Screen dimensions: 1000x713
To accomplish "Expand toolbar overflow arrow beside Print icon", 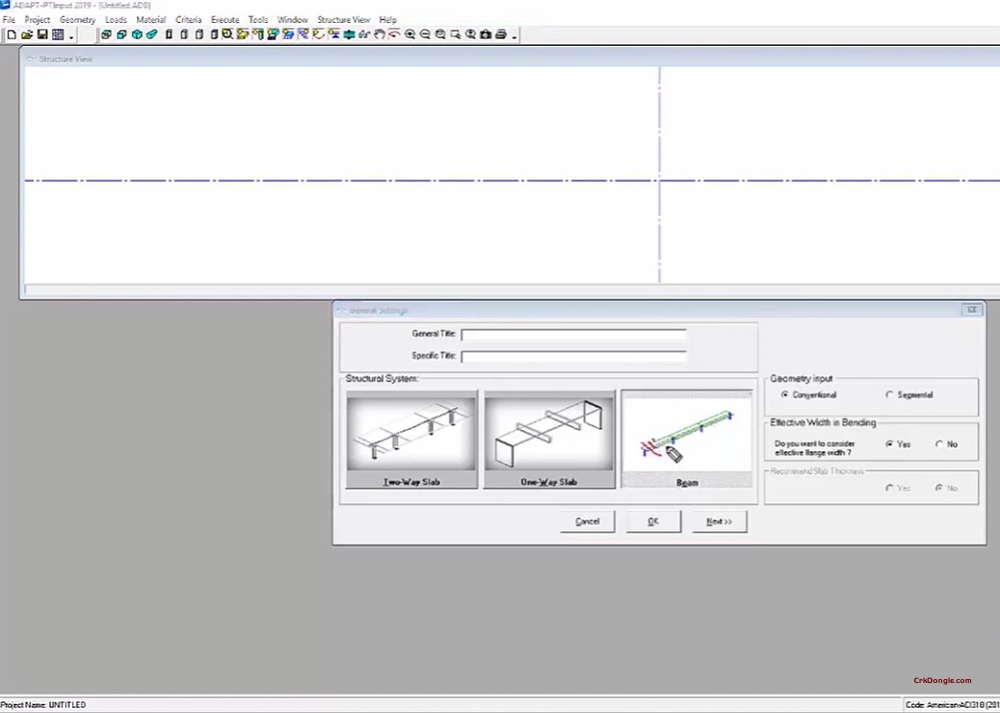I will pos(515,37).
